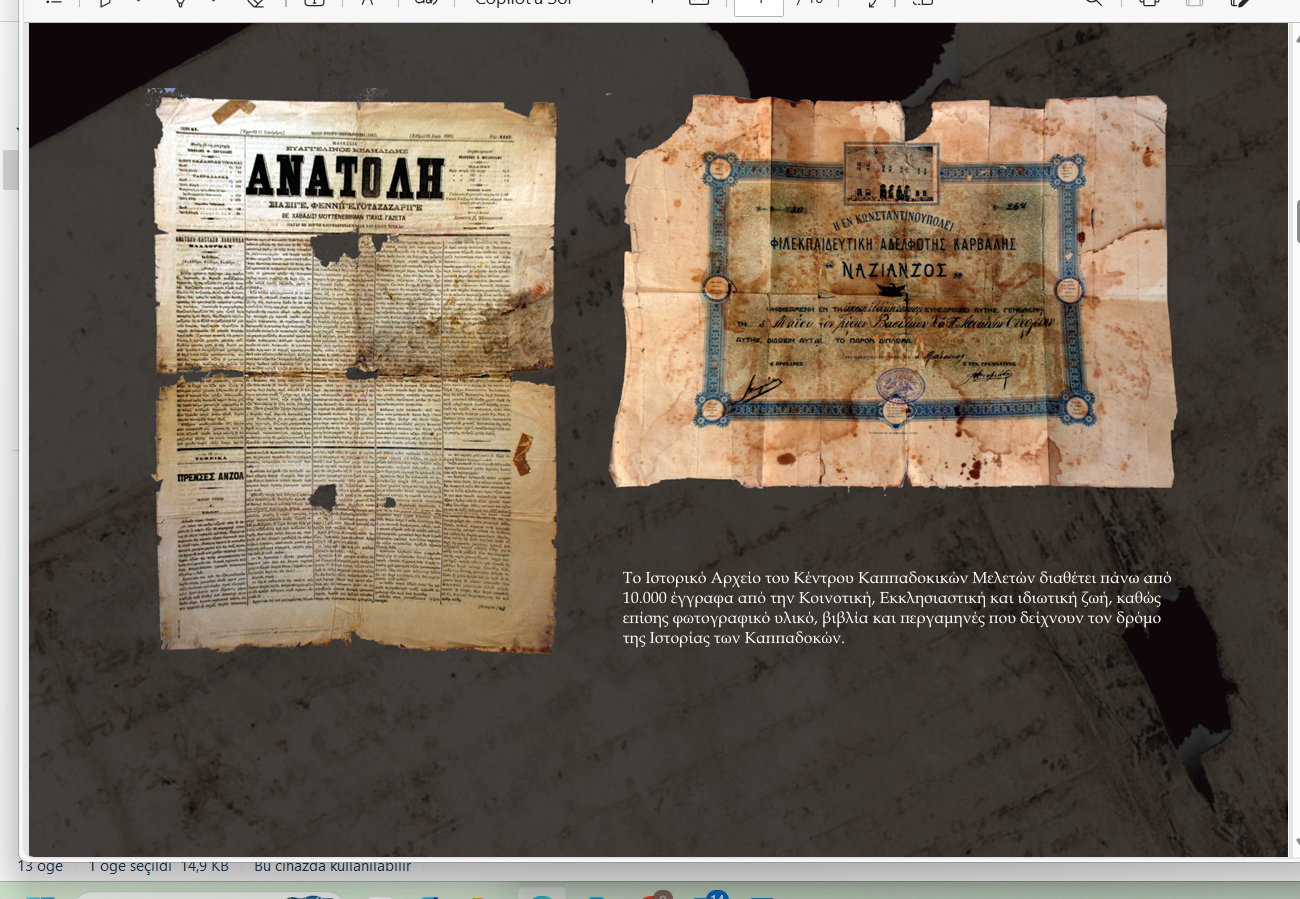Click the ΝΑΖΙΑΝΖΟΣ diploma image
Screen dimensions: 1300x899
(892, 292)
